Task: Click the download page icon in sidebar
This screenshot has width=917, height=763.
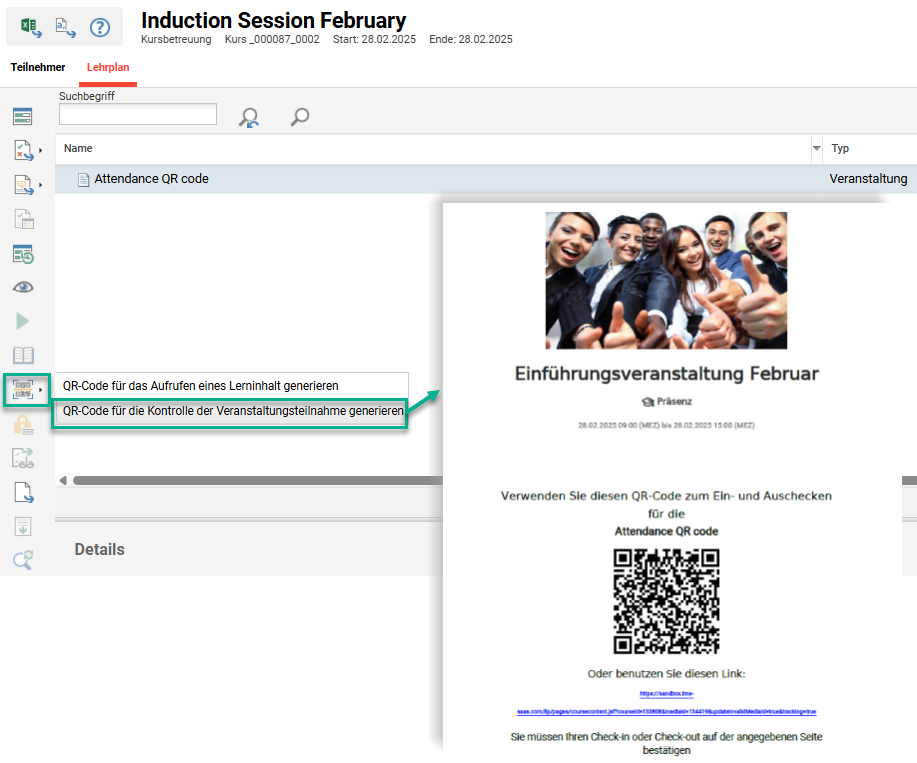Action: 23,526
